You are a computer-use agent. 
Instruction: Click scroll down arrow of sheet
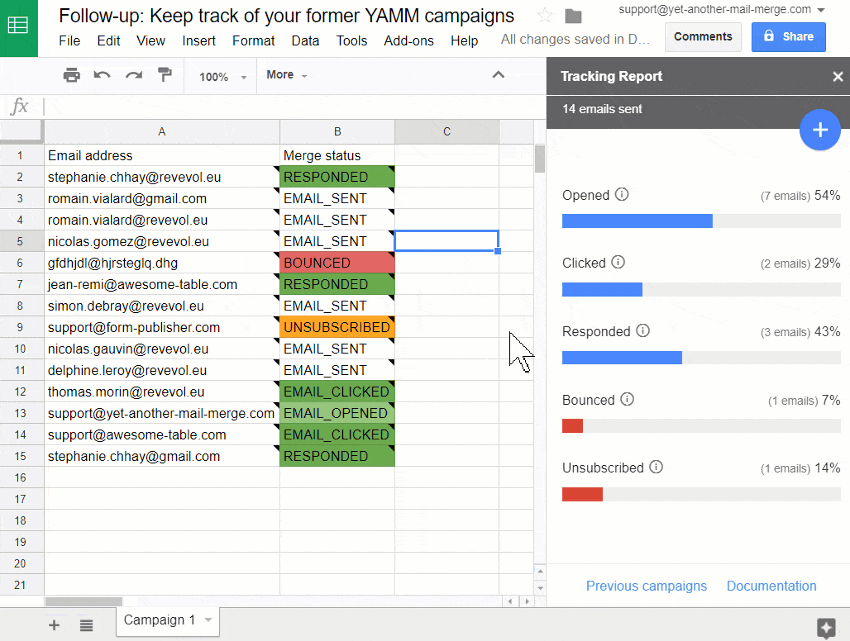pyautogui.click(x=540, y=588)
